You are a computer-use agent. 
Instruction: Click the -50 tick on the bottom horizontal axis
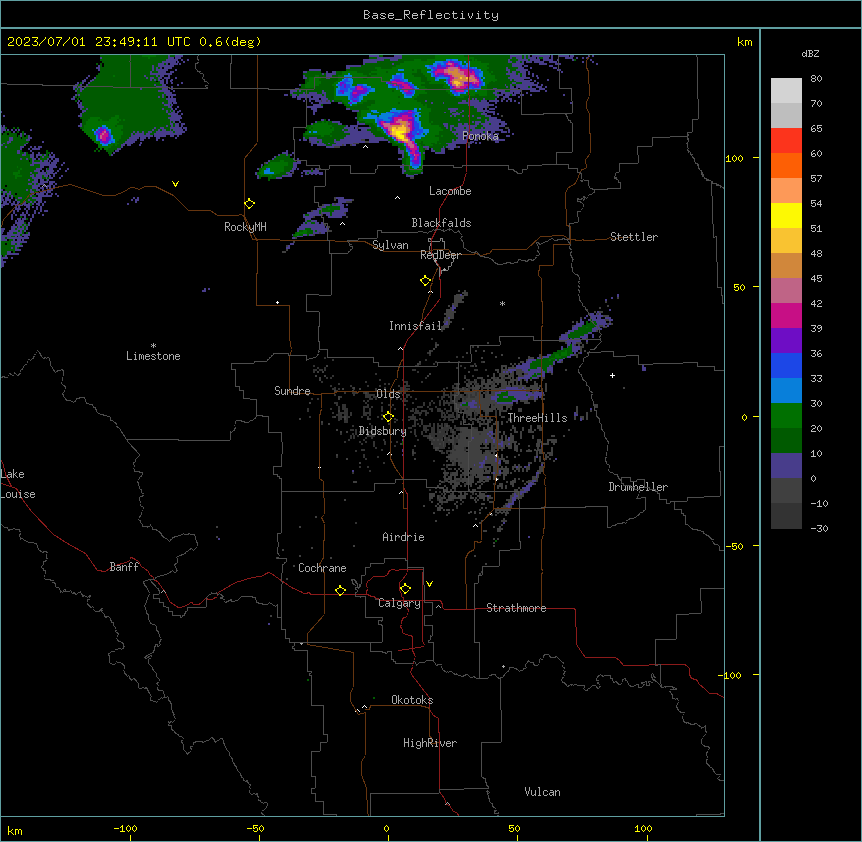point(255,828)
